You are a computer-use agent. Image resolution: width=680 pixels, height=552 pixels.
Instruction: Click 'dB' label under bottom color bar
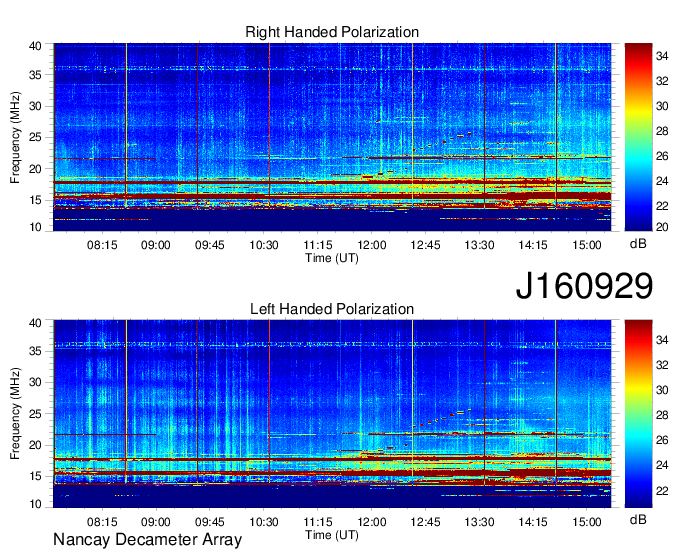click(x=638, y=519)
